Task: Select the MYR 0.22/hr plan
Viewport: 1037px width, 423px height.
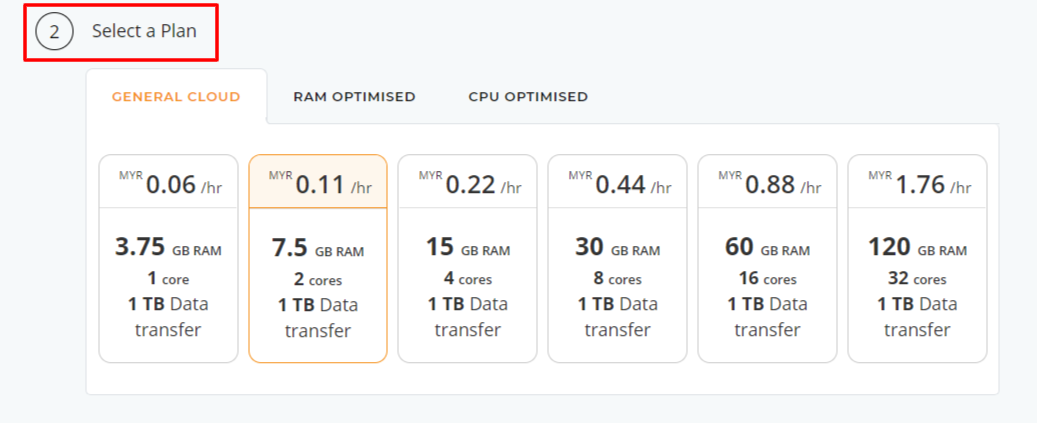Action: (468, 184)
